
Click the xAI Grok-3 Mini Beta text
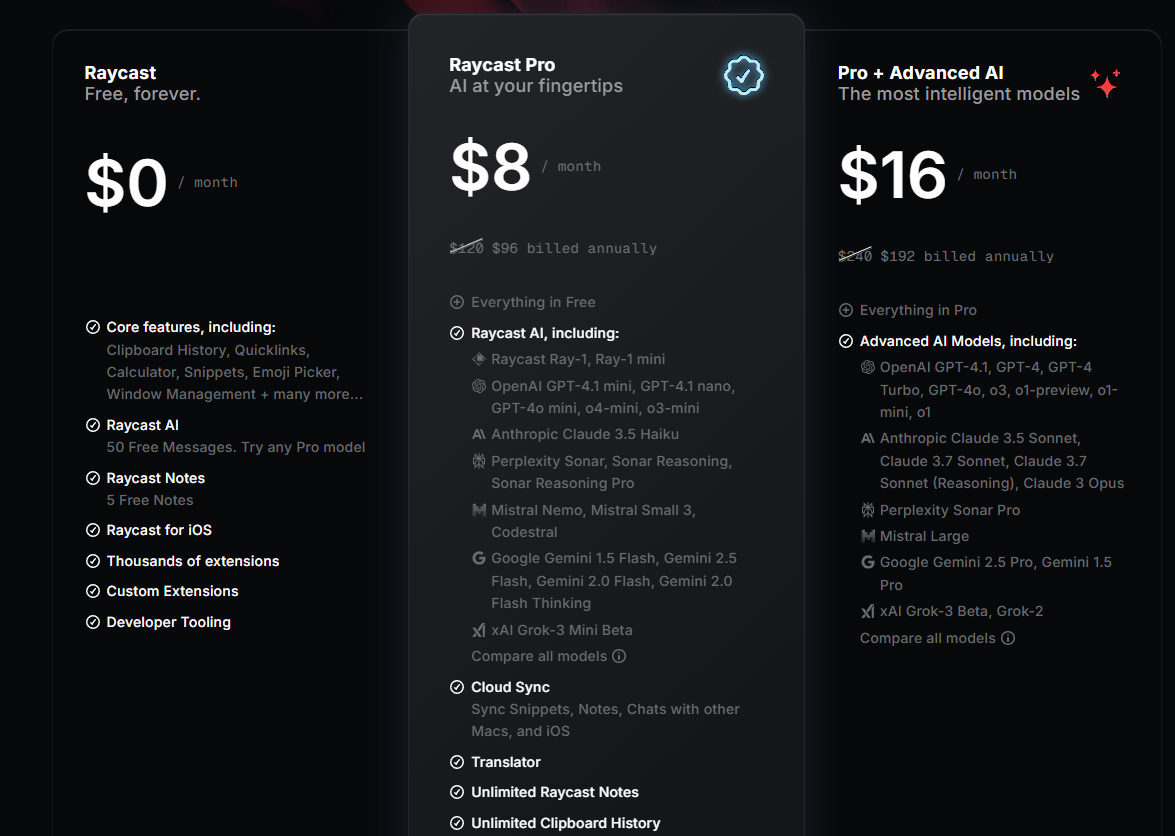[561, 630]
